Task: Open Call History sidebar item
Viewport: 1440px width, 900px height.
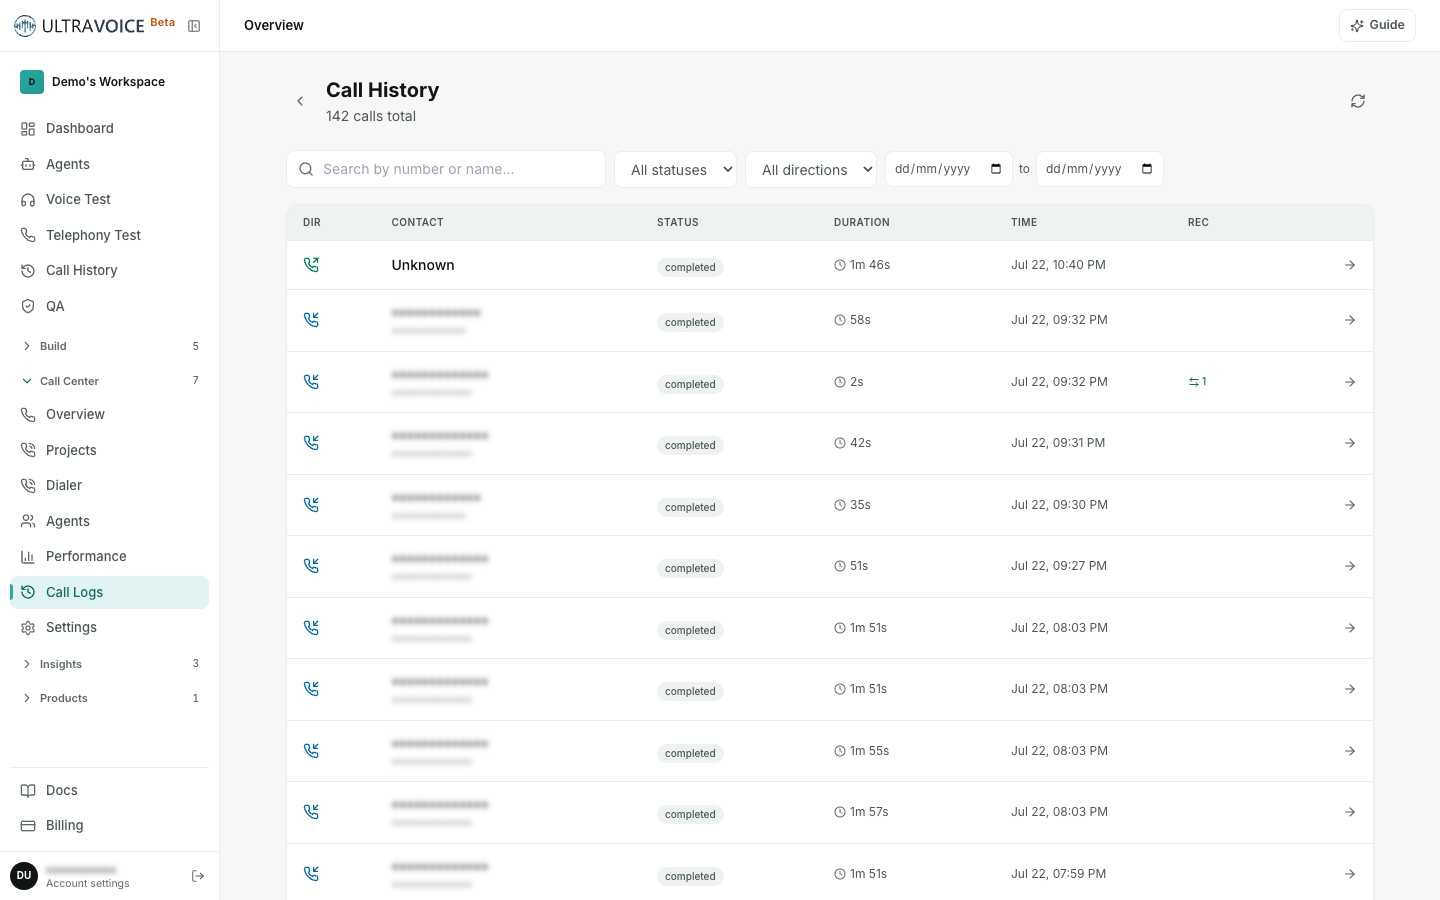Action: (x=109, y=270)
